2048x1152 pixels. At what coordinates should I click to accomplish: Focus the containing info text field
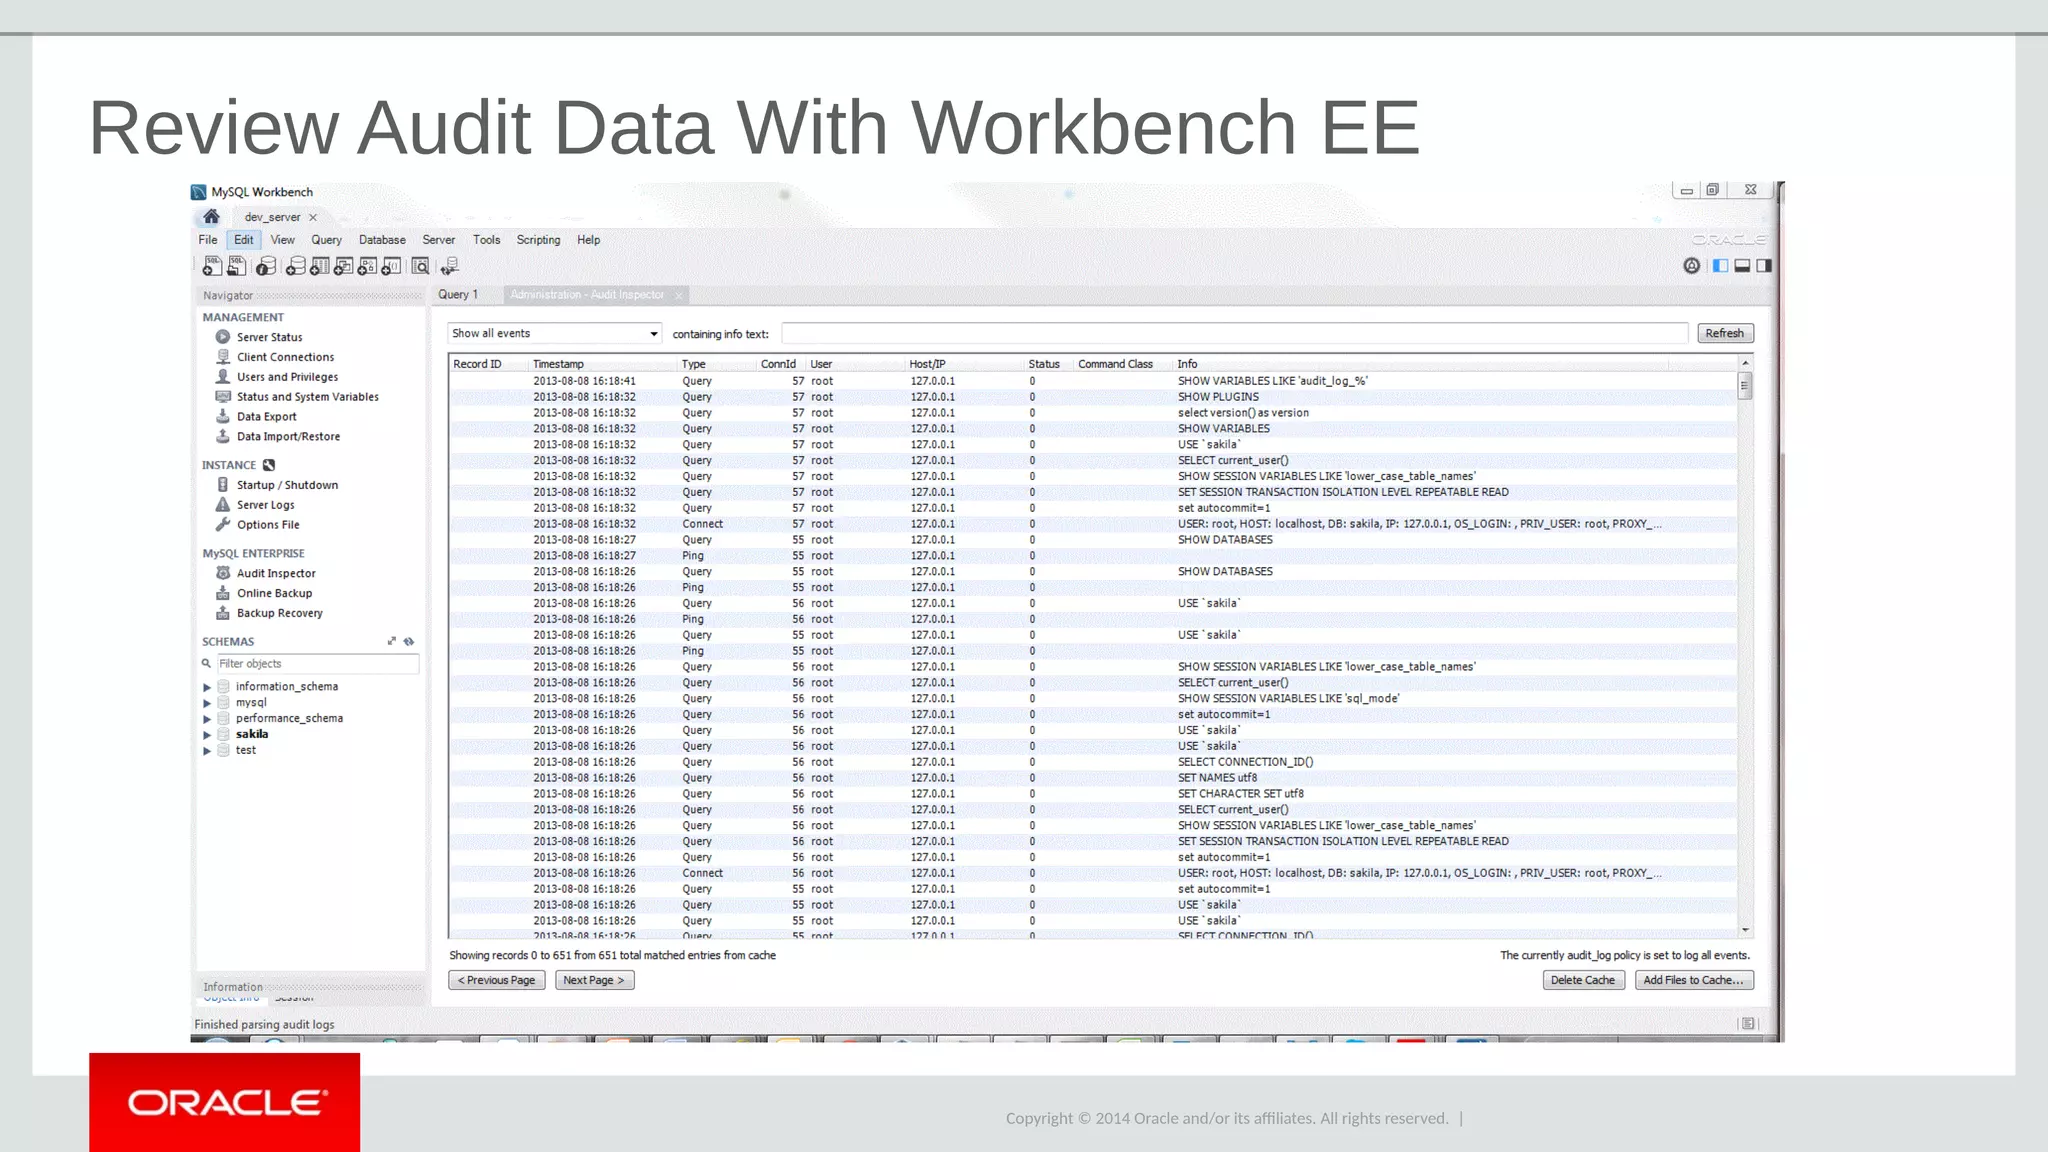click(1235, 333)
